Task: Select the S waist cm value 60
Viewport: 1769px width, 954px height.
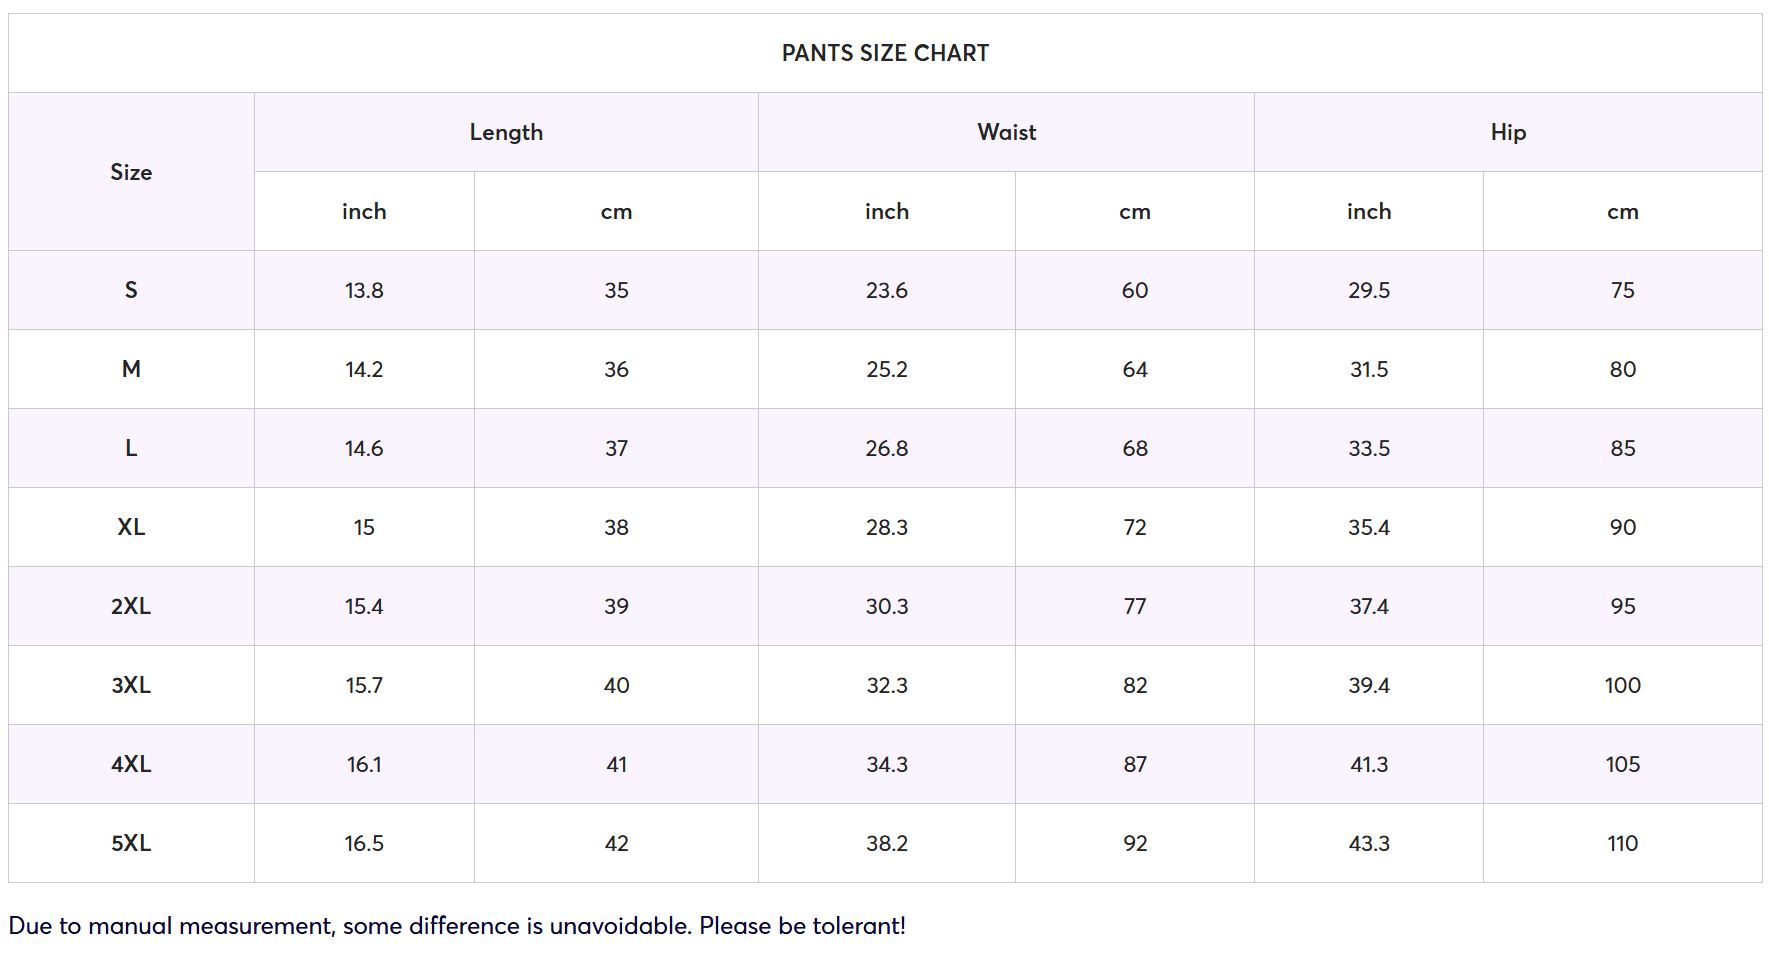Action: tap(1135, 290)
